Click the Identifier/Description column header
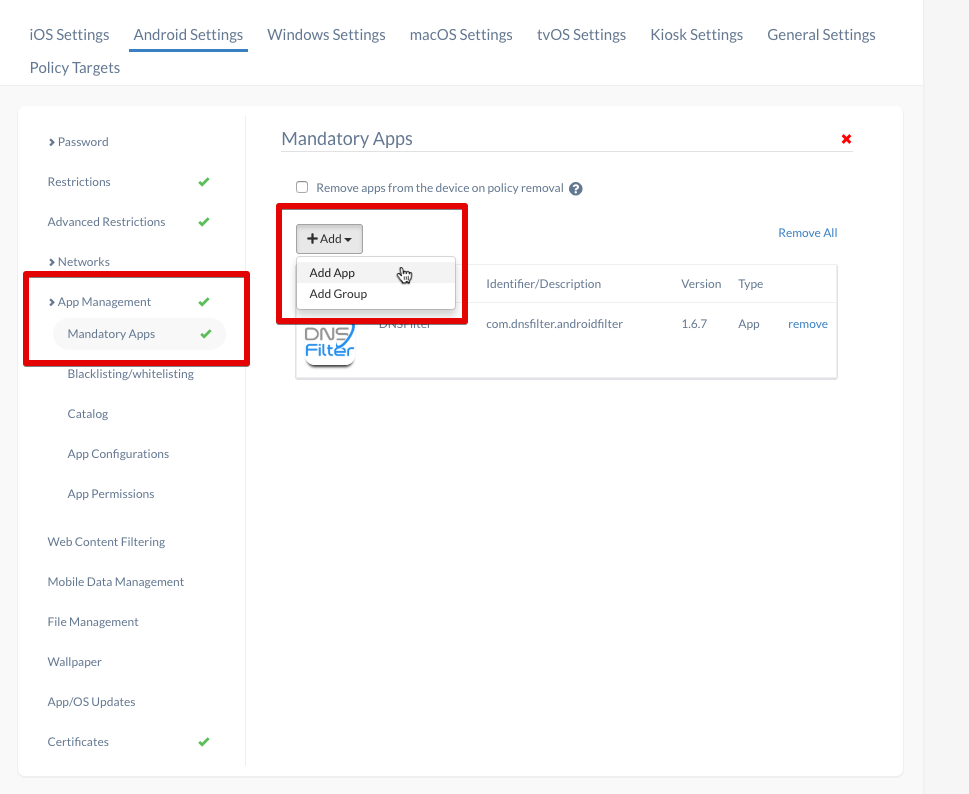The image size is (969, 794). pos(543,284)
